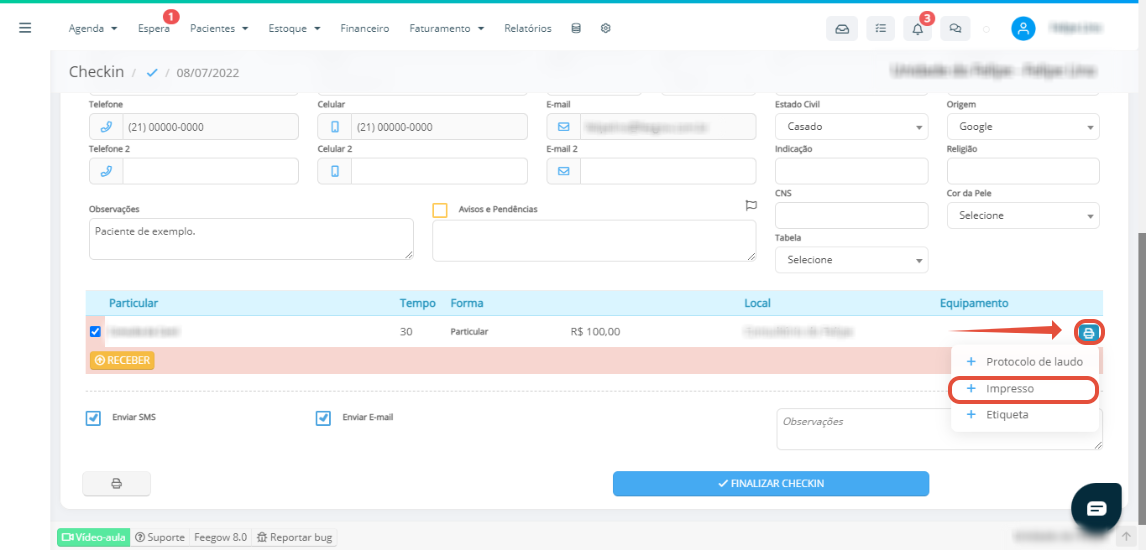1146x550 pixels.
Task: Expand the Pacientes menu
Action: [219, 28]
